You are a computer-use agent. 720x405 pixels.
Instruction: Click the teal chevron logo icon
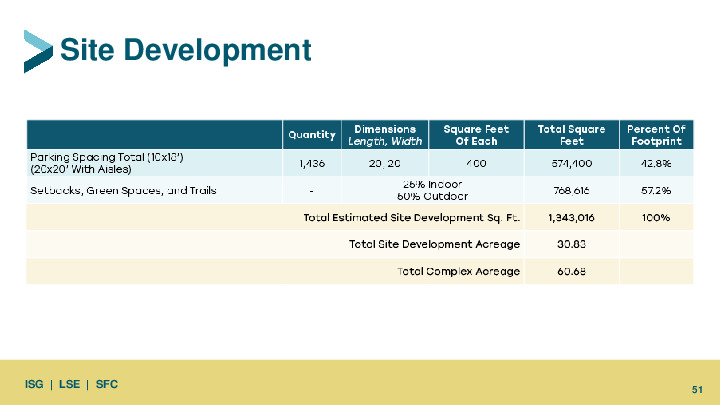(x=38, y=51)
